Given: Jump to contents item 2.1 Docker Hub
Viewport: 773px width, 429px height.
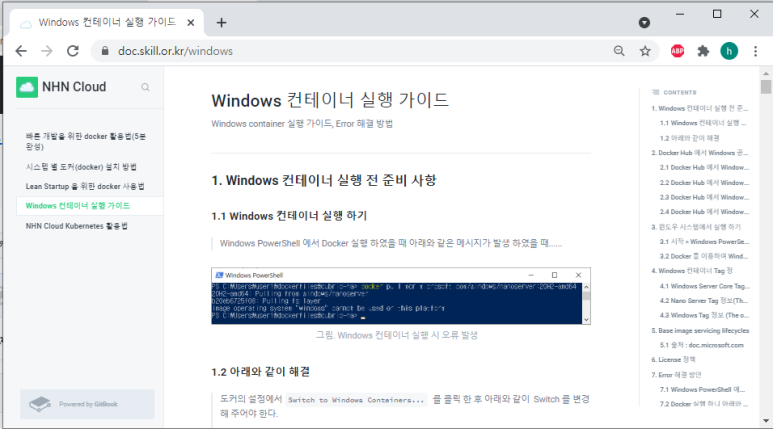Looking at the screenshot, I should coord(704,168).
